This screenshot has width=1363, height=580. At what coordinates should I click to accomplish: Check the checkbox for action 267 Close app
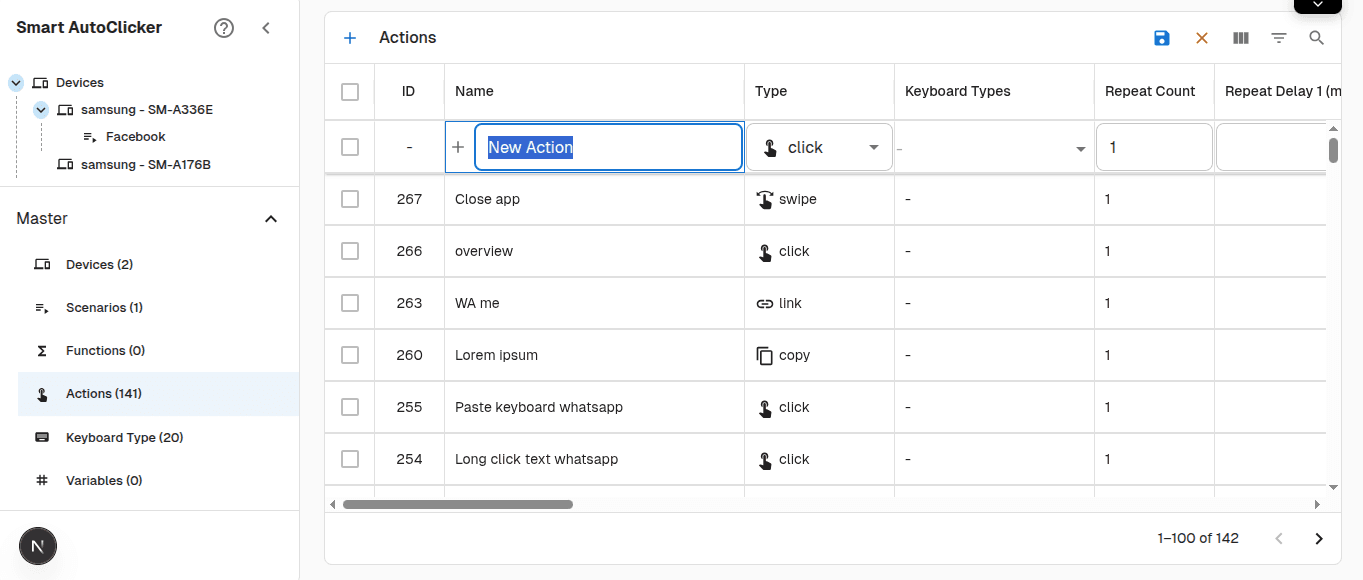coord(349,198)
